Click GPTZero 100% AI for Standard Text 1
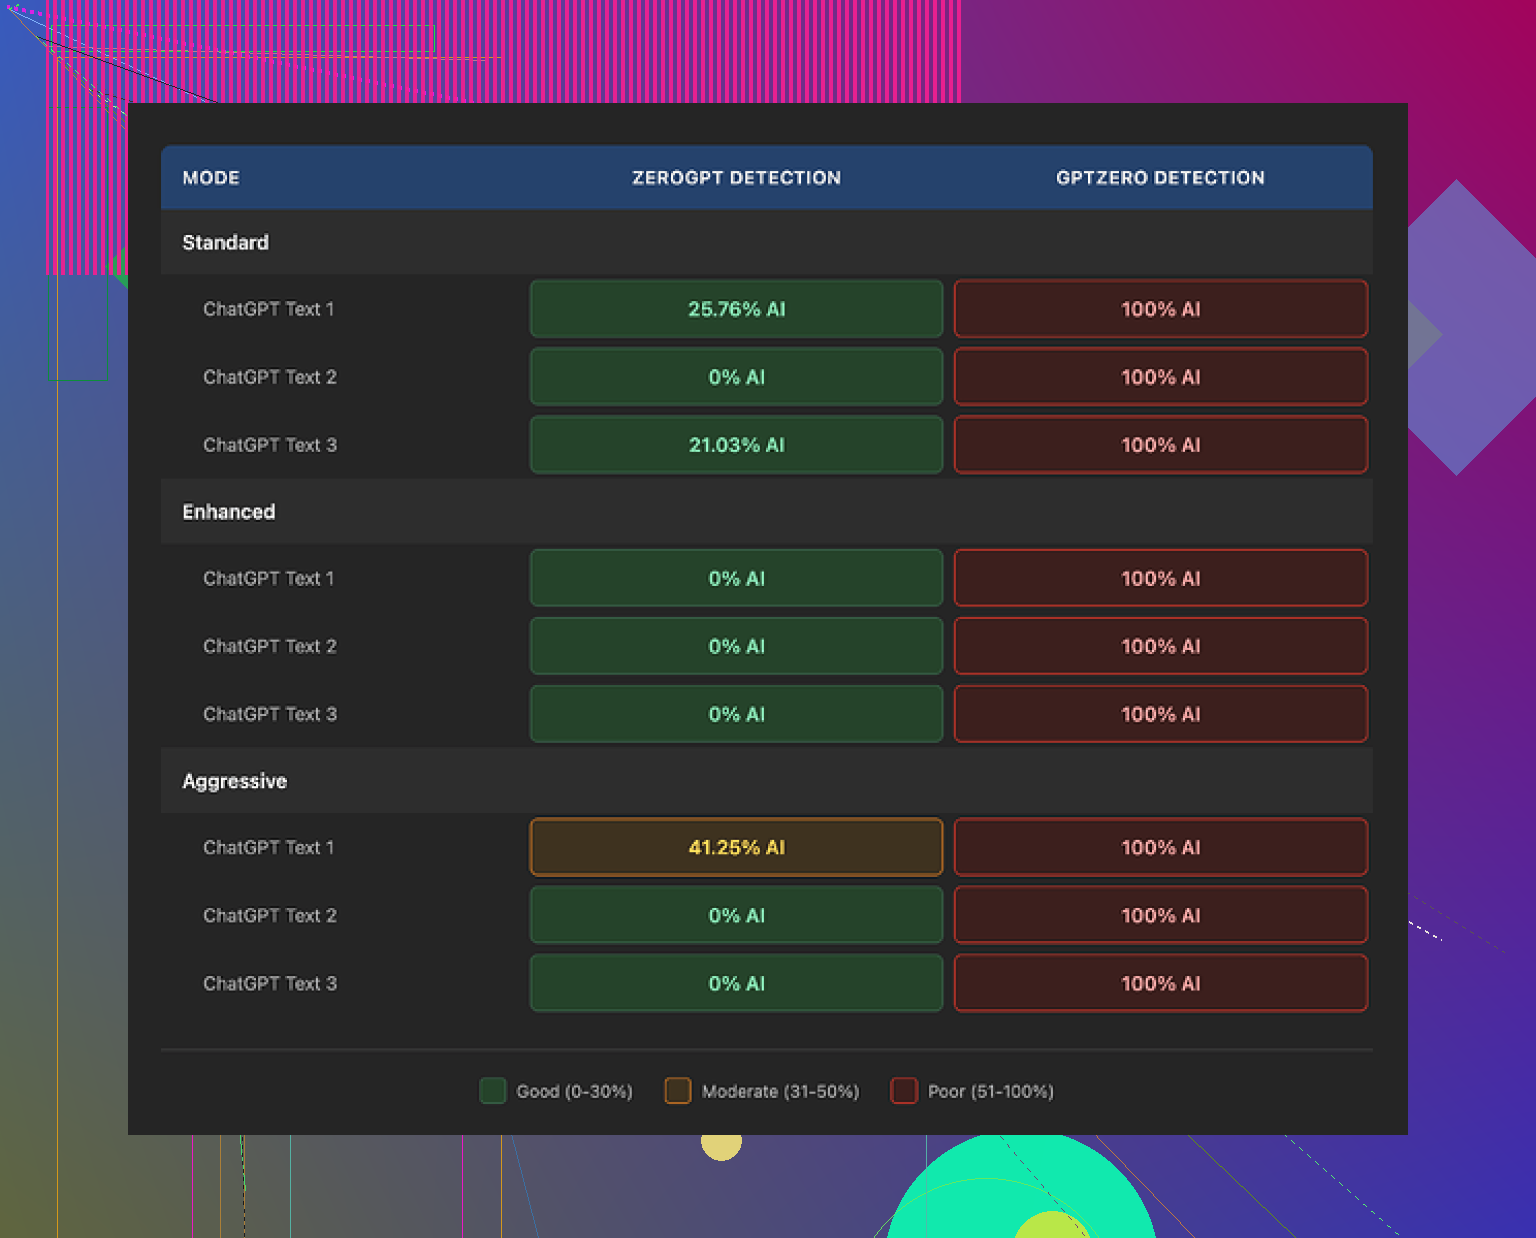Image resolution: width=1536 pixels, height=1238 pixels. (x=1160, y=309)
